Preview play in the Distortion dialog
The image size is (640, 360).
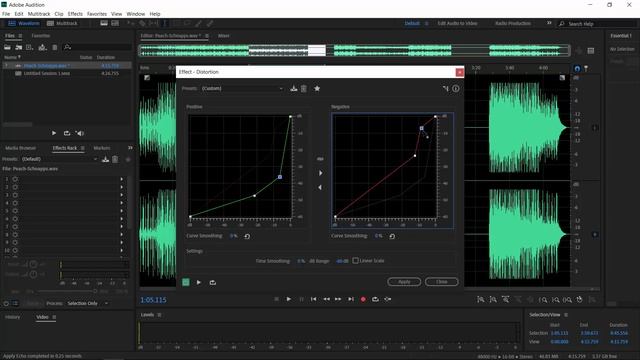click(199, 282)
